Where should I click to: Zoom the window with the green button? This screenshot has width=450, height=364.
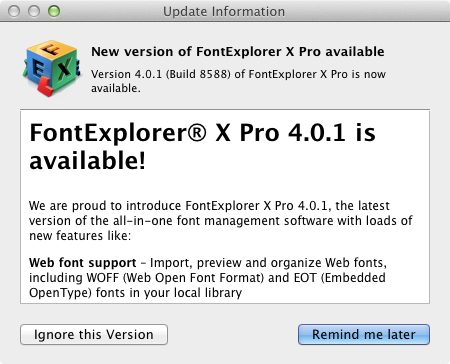54,11
